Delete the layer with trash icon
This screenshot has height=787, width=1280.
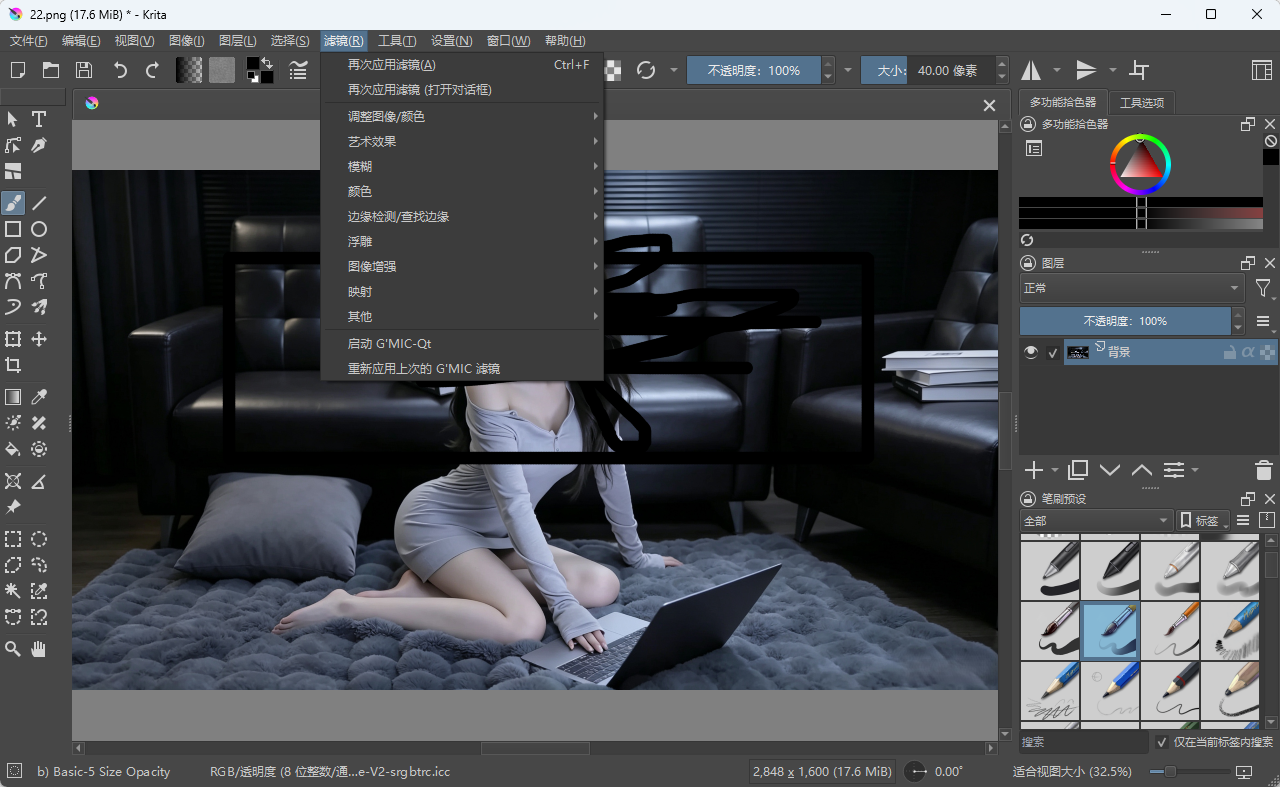pos(1263,470)
